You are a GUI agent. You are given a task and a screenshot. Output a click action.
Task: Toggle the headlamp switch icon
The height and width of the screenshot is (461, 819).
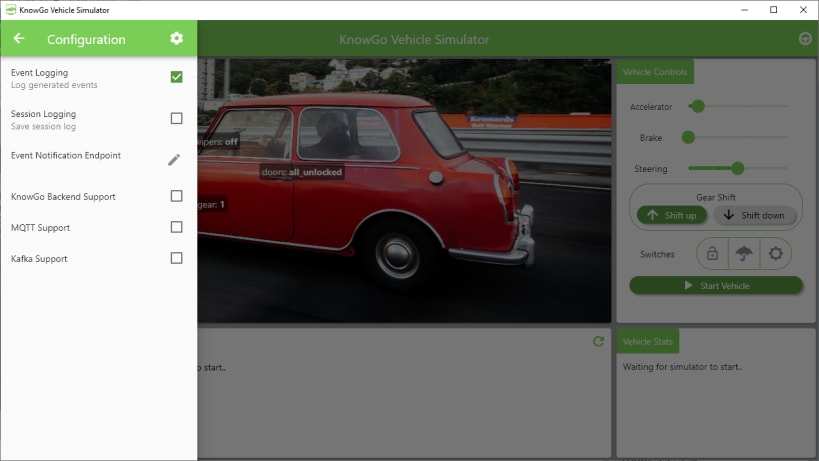point(776,254)
